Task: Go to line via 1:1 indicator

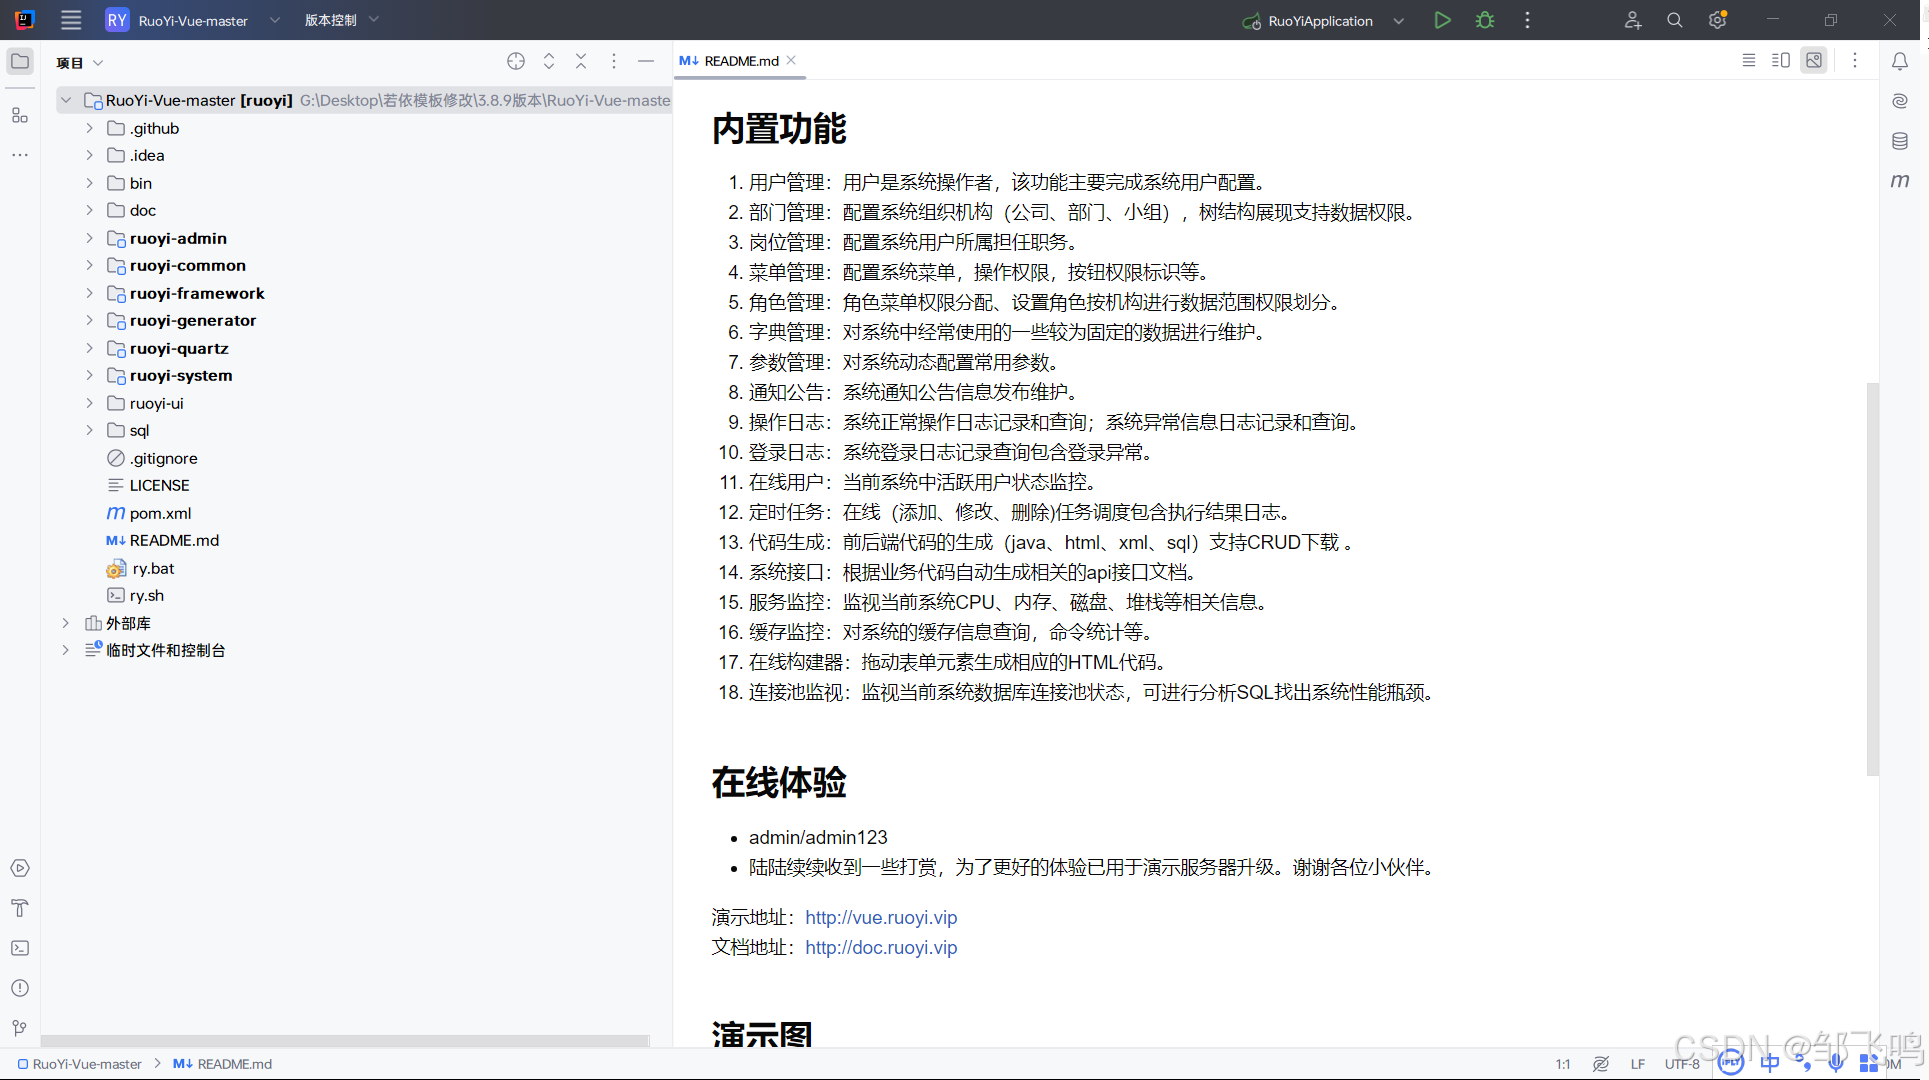Action: click(x=1562, y=1064)
